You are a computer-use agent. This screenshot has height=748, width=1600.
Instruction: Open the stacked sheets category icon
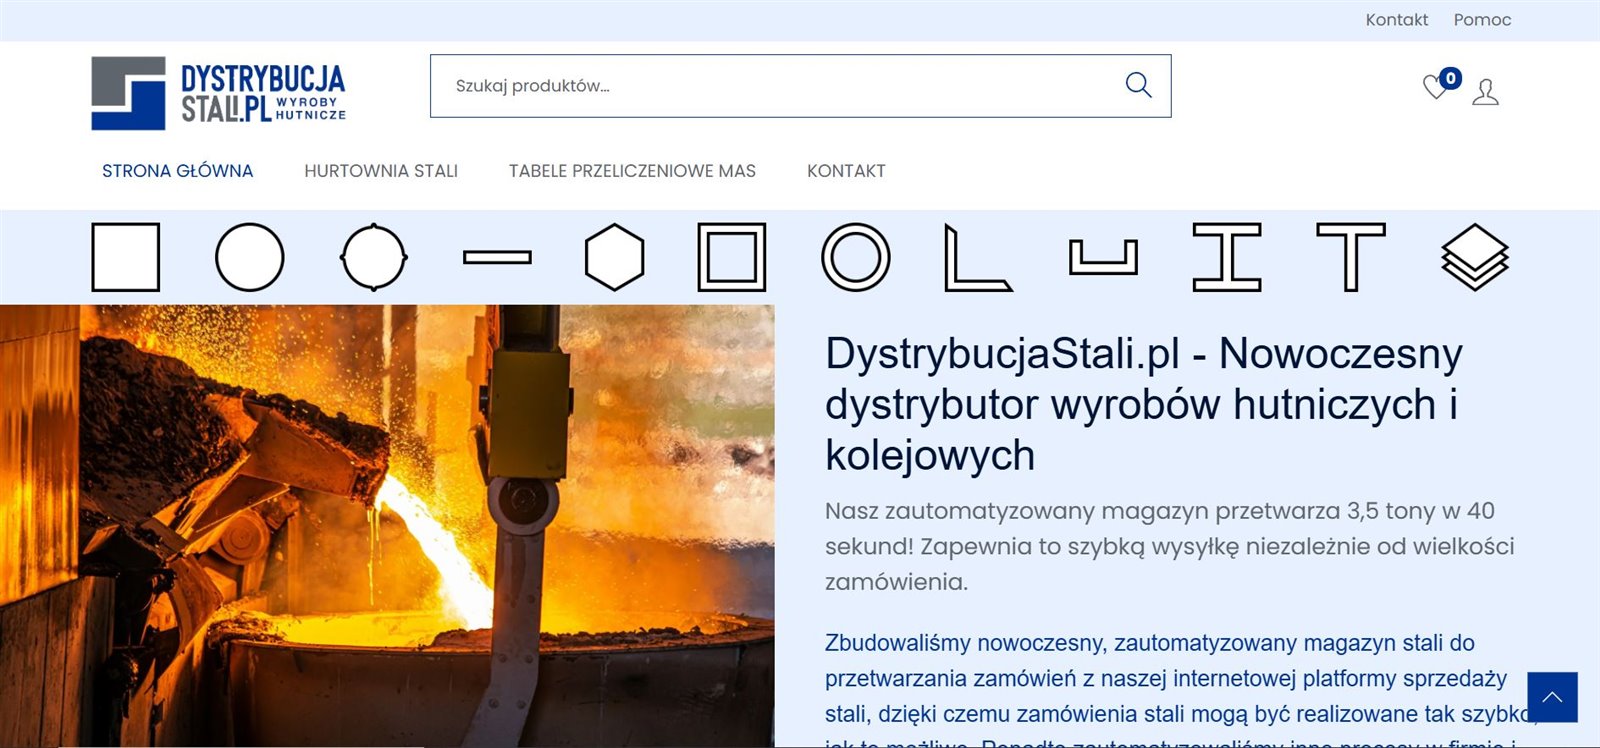(x=1474, y=257)
